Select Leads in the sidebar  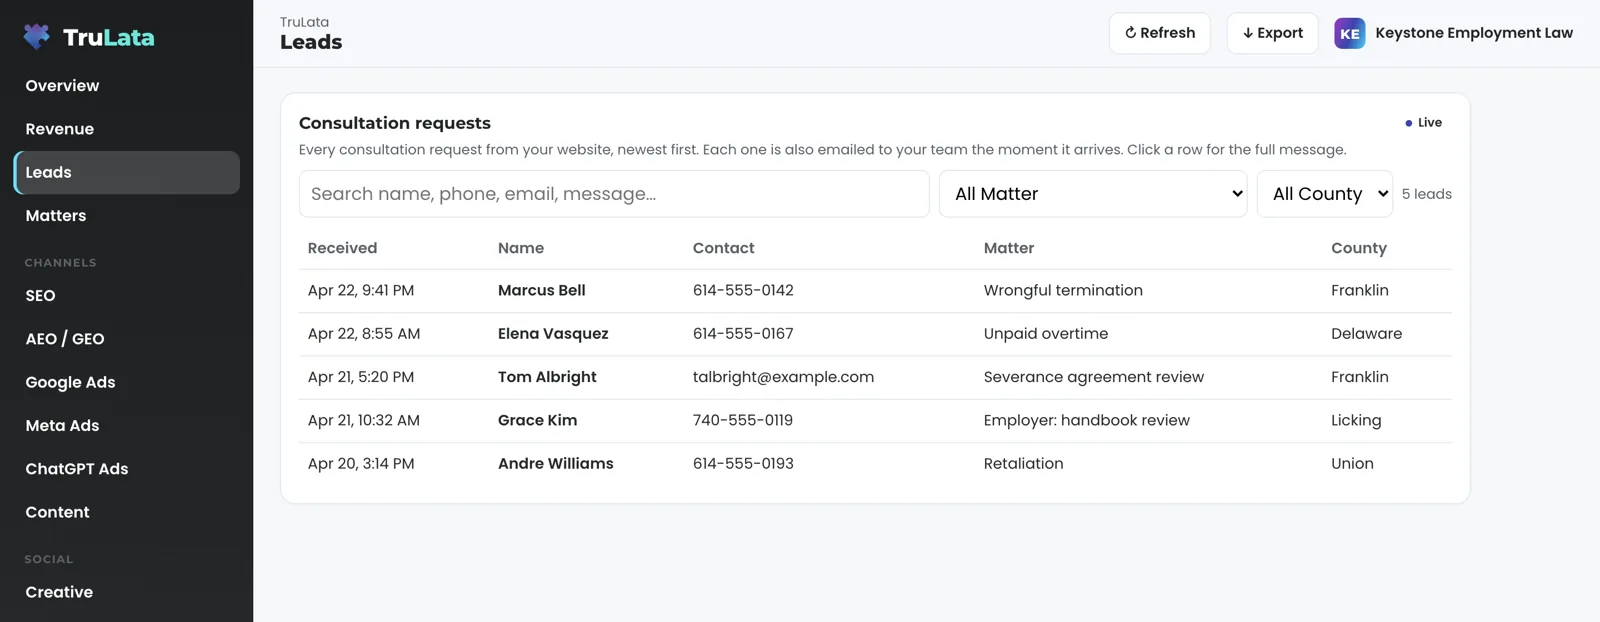pyautogui.click(x=126, y=172)
